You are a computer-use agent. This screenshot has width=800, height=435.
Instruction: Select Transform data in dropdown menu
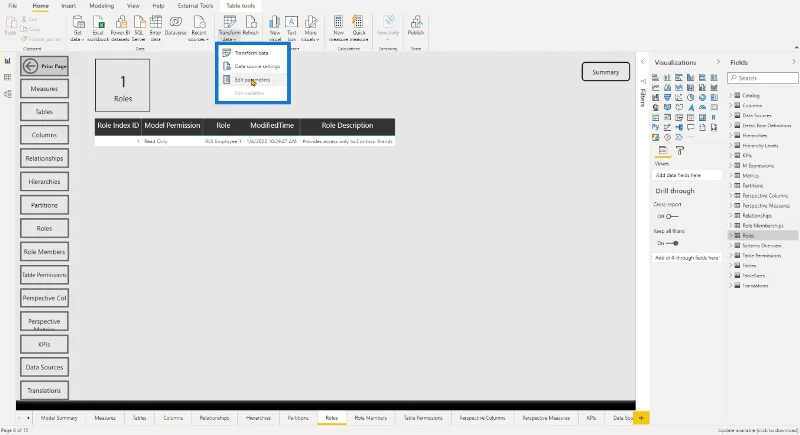click(x=253, y=53)
